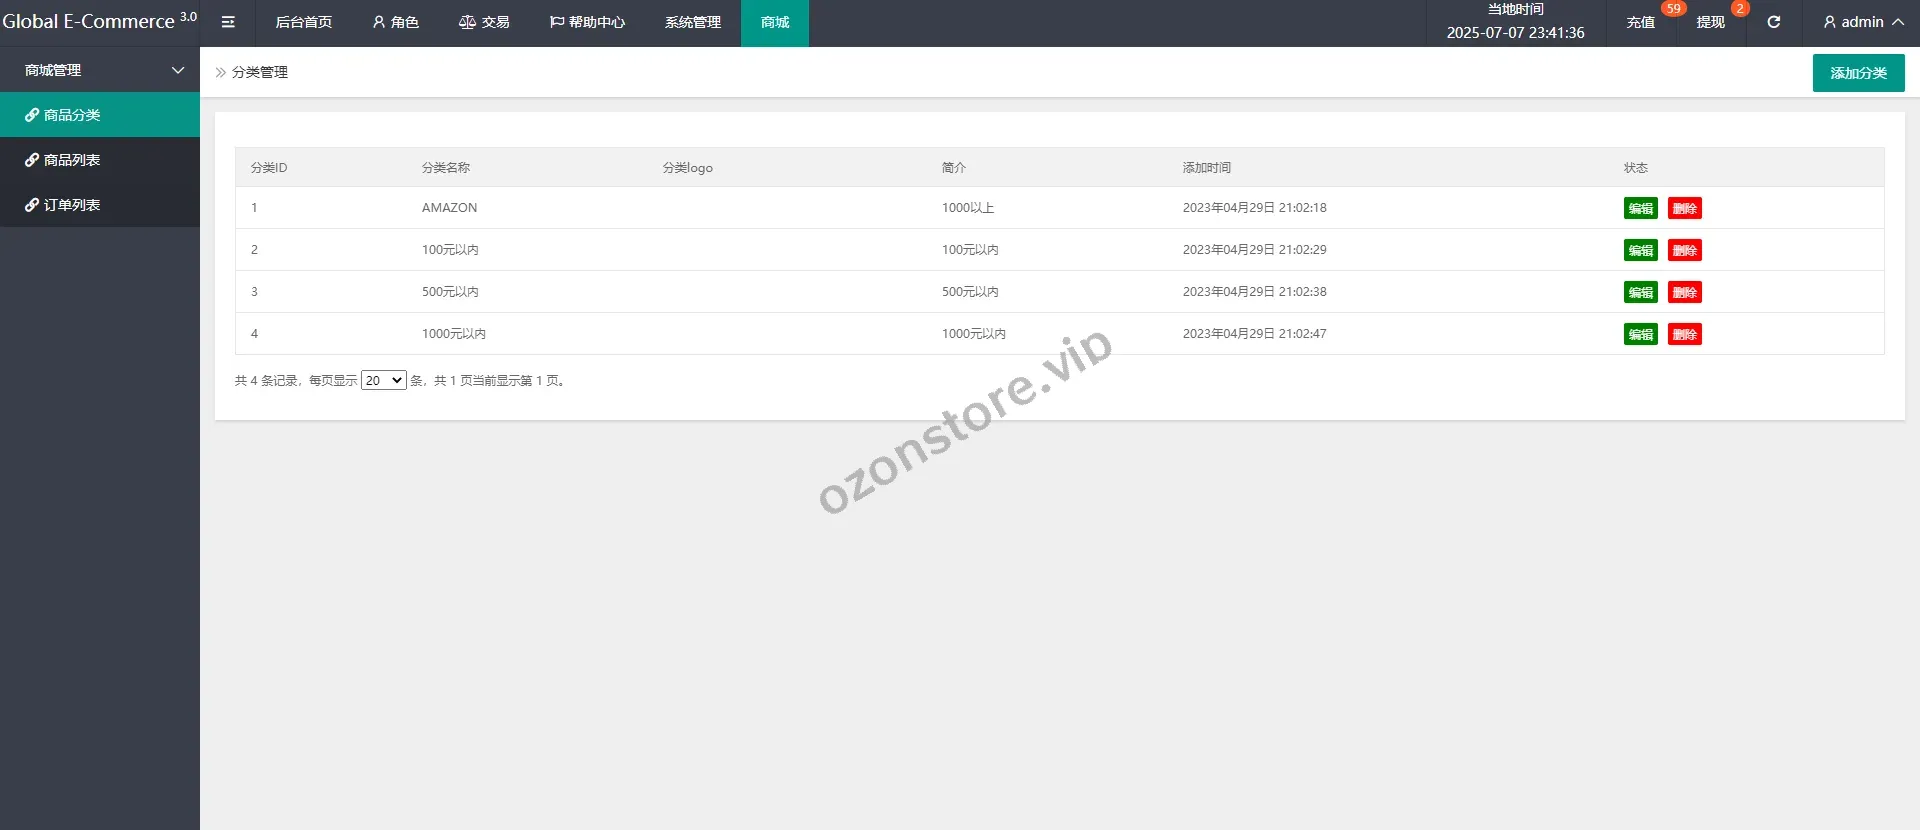The width and height of the screenshot is (1920, 830).
Task: Open 充值 notifications with badge 59
Action: tap(1640, 22)
